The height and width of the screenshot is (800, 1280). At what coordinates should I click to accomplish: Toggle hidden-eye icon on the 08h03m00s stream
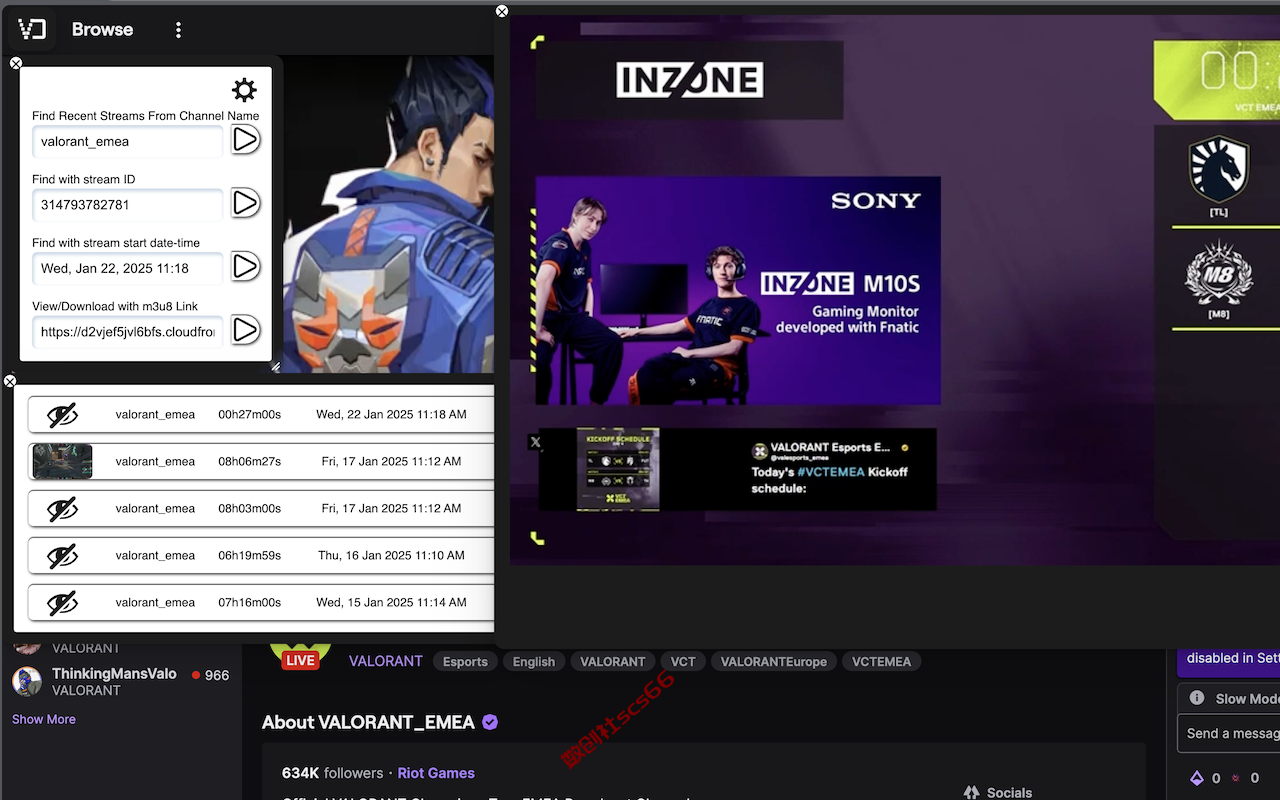62,508
